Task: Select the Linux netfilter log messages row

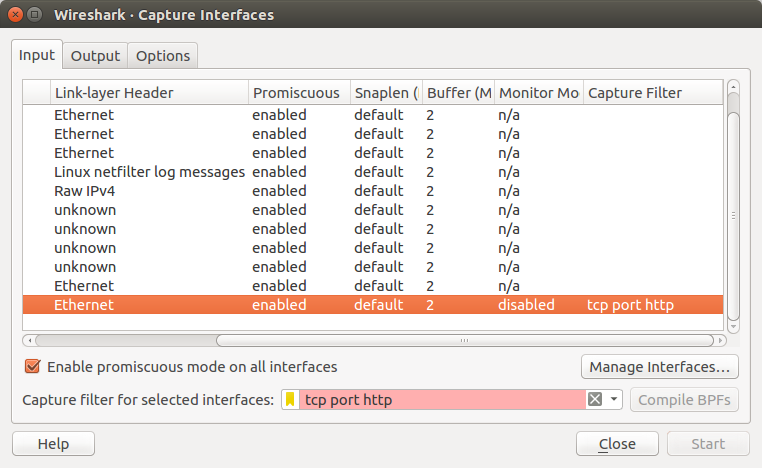Action: pyautogui.click(x=373, y=172)
